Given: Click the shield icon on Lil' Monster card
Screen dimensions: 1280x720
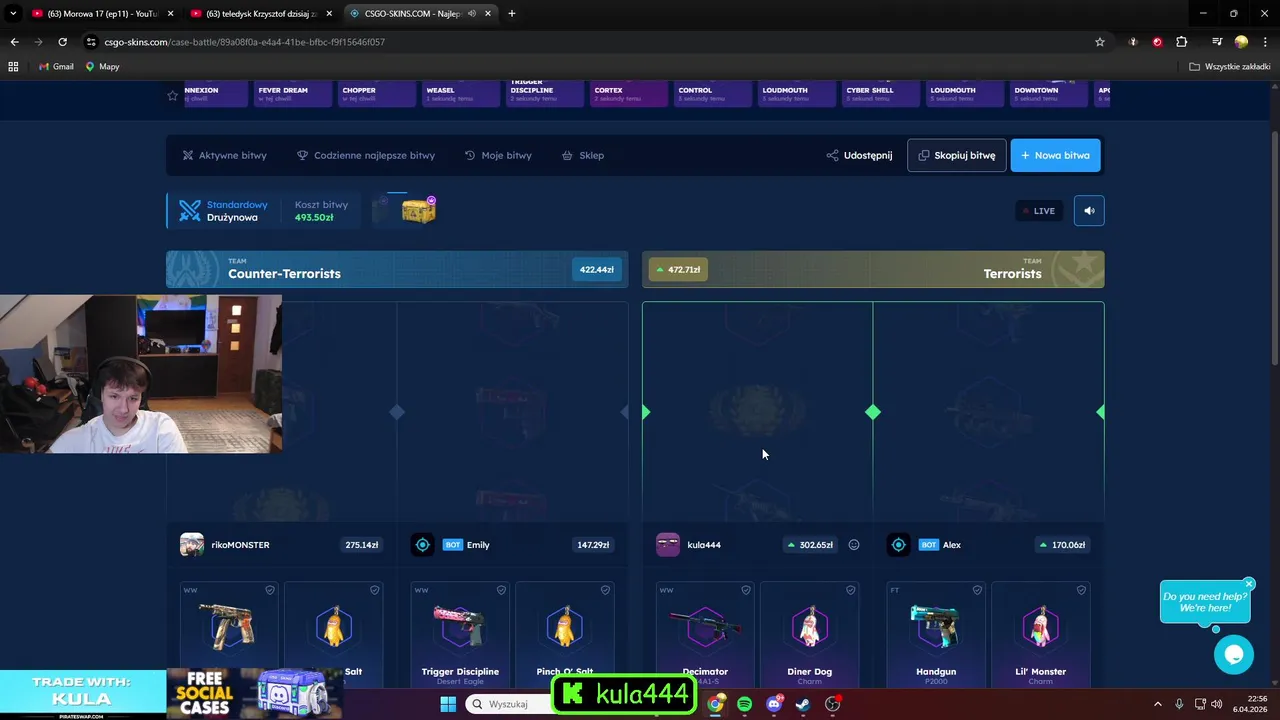Looking at the screenshot, I should point(1081,590).
